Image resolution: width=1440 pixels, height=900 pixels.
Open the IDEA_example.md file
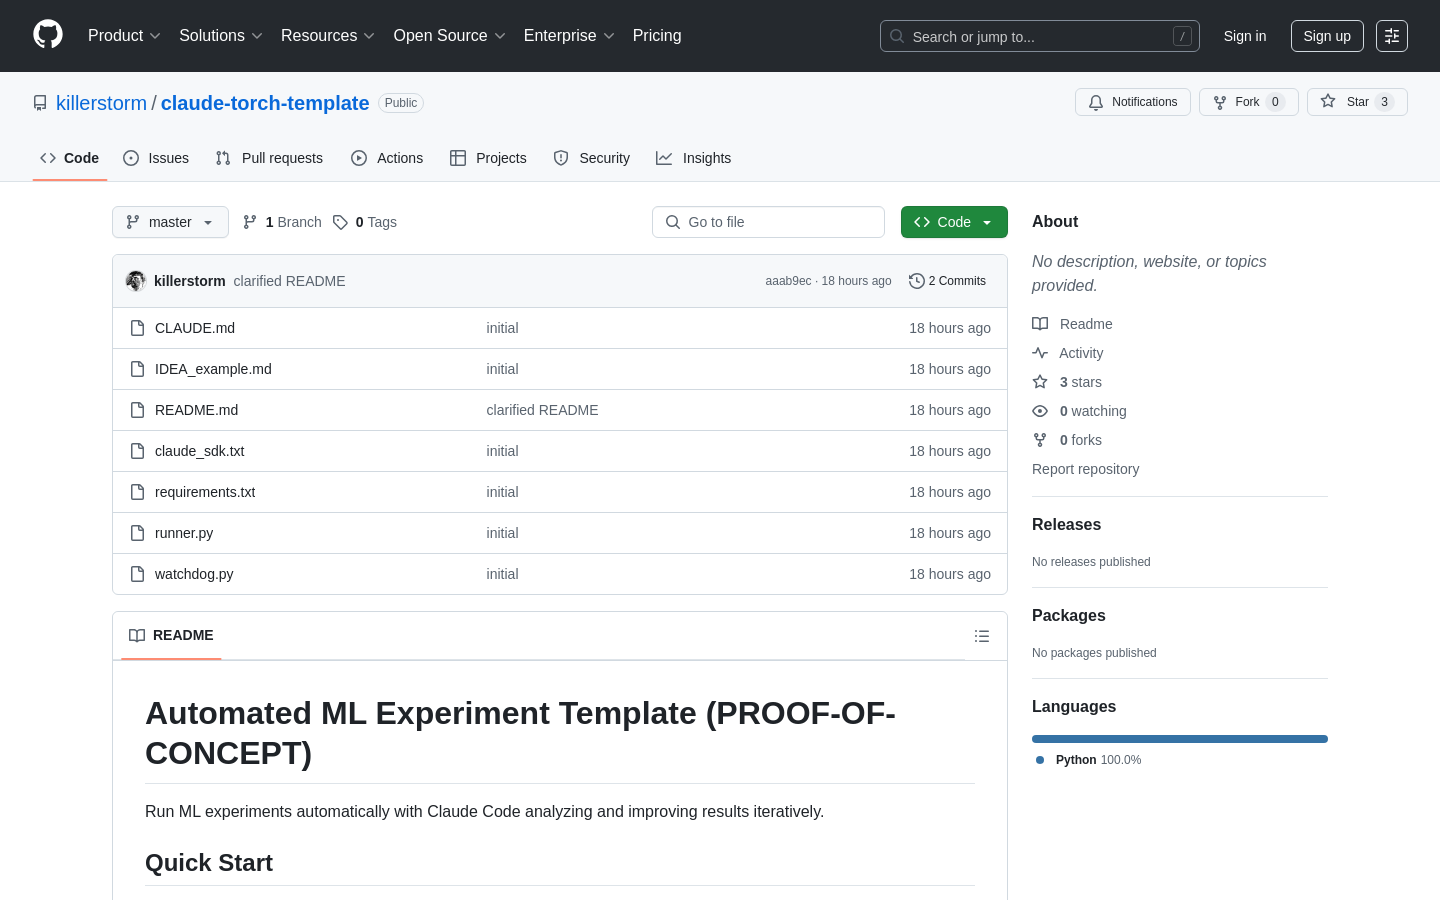click(x=213, y=369)
